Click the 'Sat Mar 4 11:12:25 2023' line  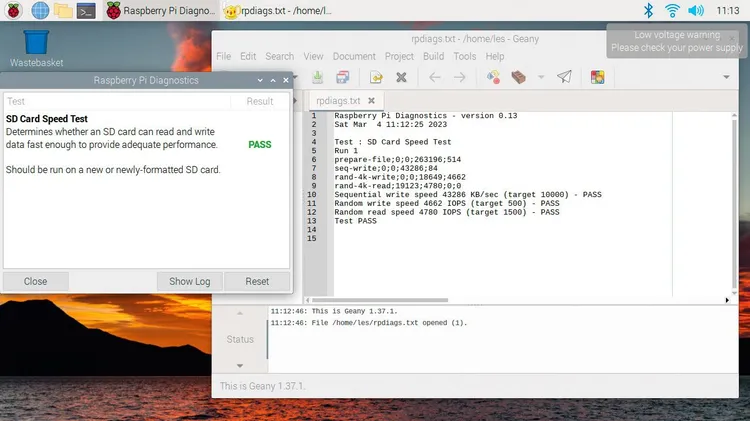tap(390, 124)
